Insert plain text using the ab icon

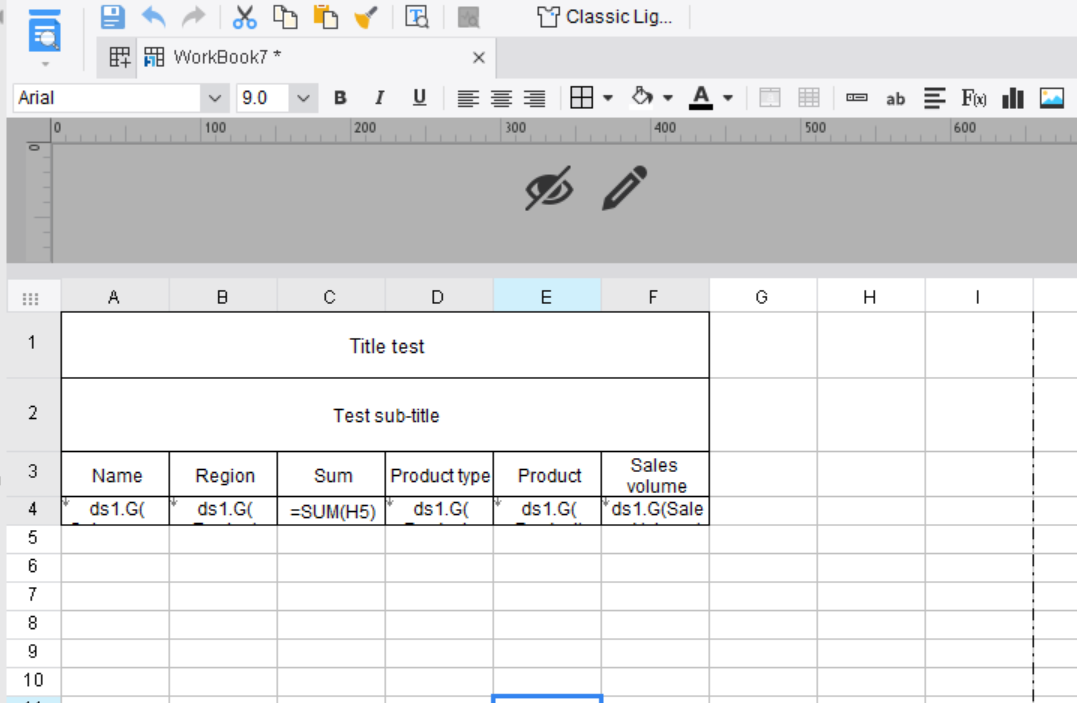point(895,99)
